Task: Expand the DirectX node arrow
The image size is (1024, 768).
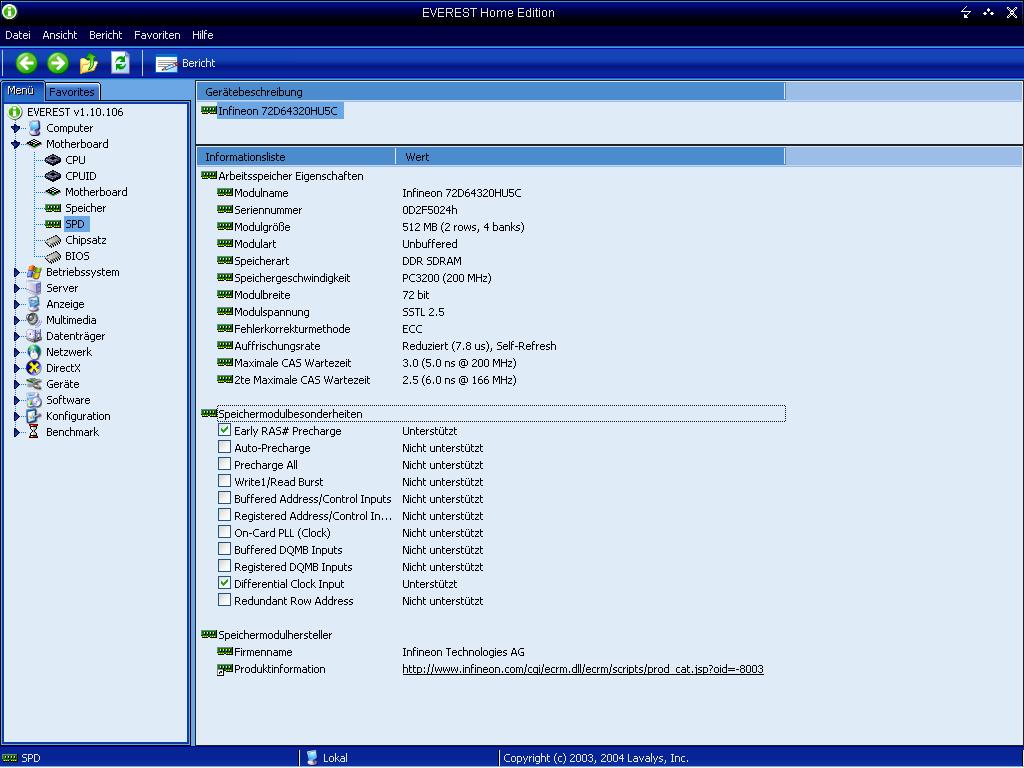Action: point(16,368)
